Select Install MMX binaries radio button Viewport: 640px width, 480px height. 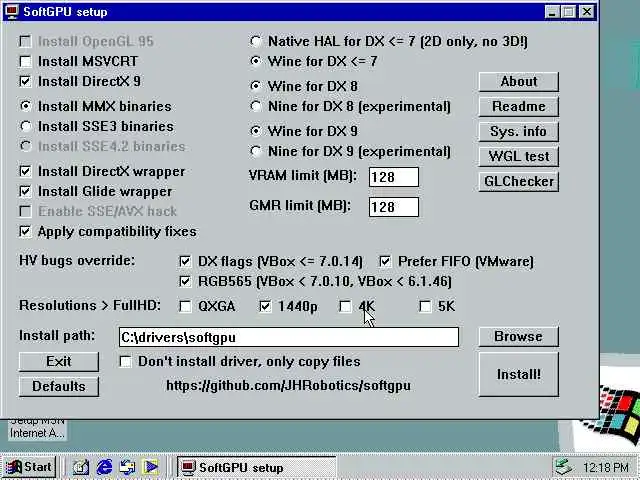[x=26, y=106]
